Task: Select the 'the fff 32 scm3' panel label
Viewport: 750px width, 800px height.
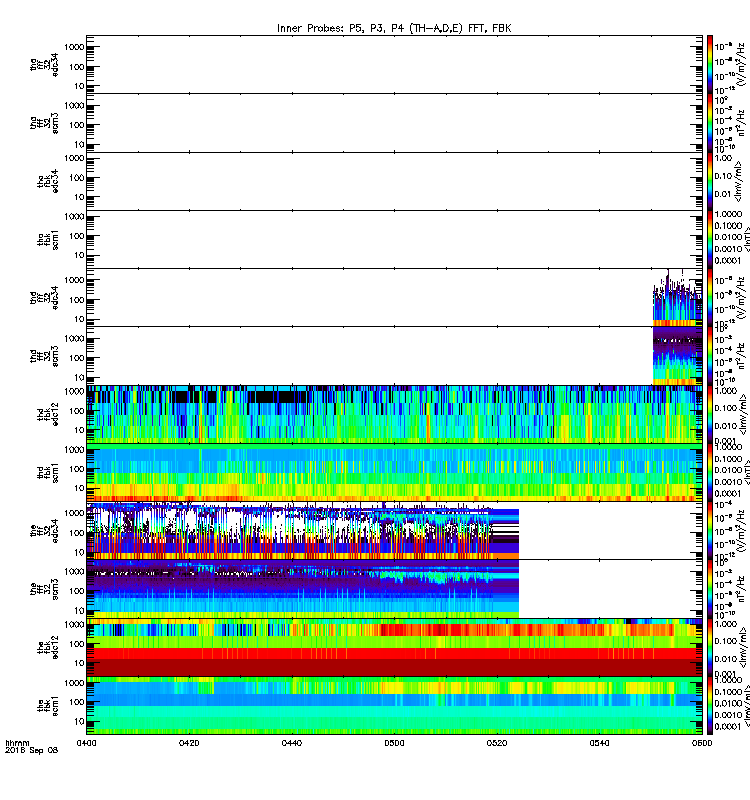Action: click(x=44, y=589)
